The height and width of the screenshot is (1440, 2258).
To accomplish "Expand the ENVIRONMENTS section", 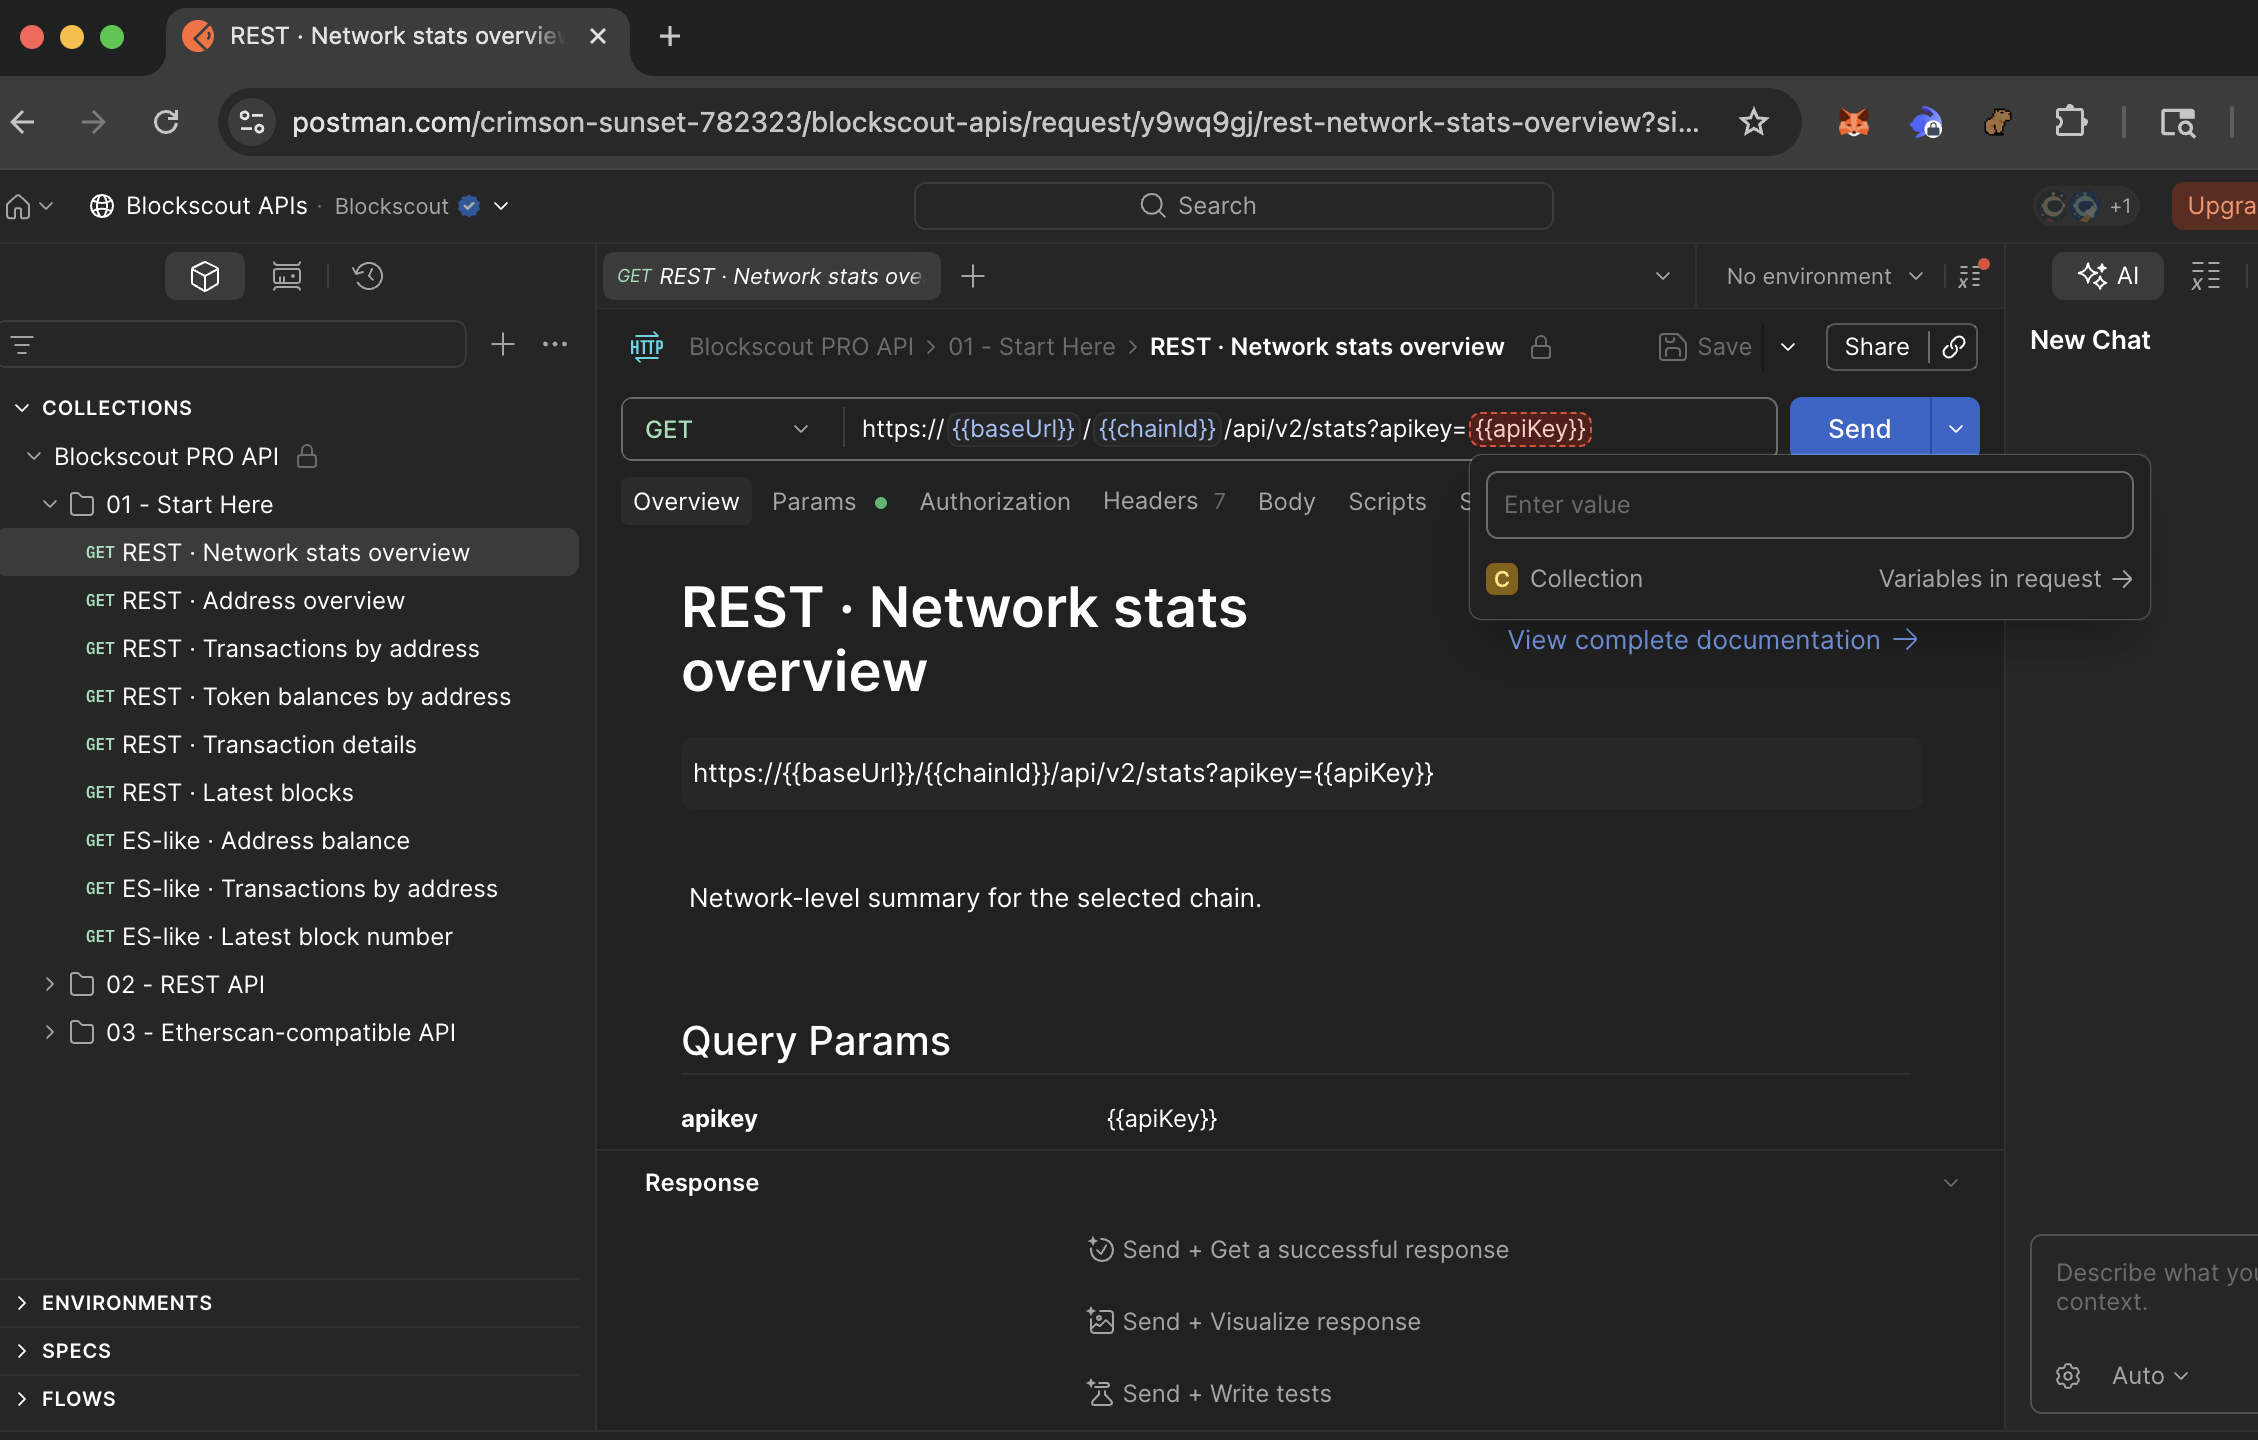I will pos(22,1303).
